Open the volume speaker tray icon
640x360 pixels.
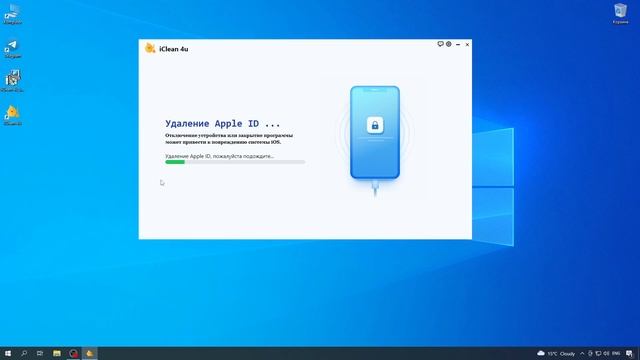click(x=607, y=353)
